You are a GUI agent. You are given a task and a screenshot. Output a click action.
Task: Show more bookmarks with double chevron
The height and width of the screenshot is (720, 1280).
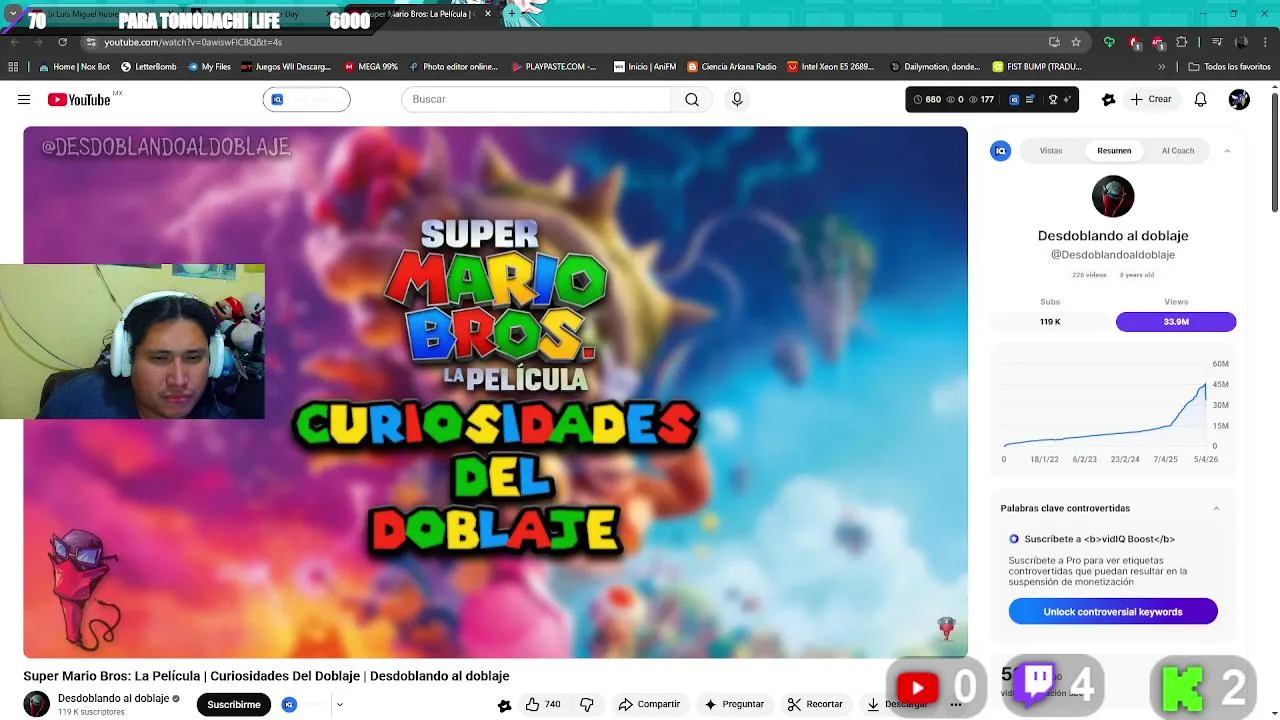coord(1161,67)
